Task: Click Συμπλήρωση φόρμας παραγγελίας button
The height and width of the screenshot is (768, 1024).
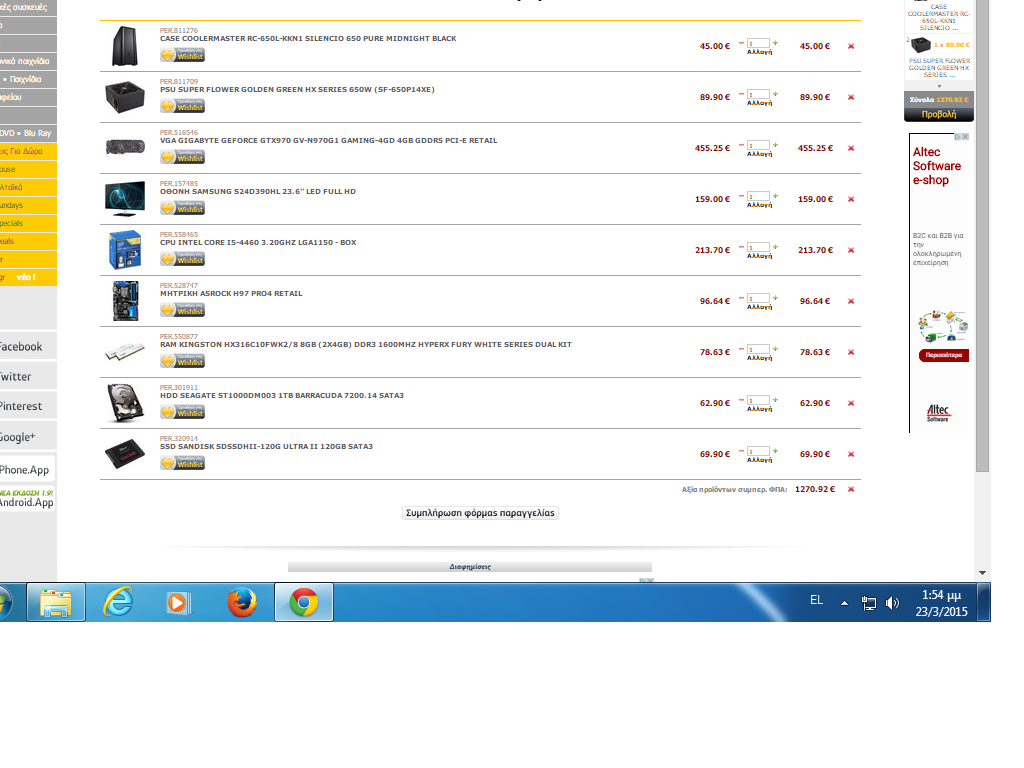Action: 480,513
